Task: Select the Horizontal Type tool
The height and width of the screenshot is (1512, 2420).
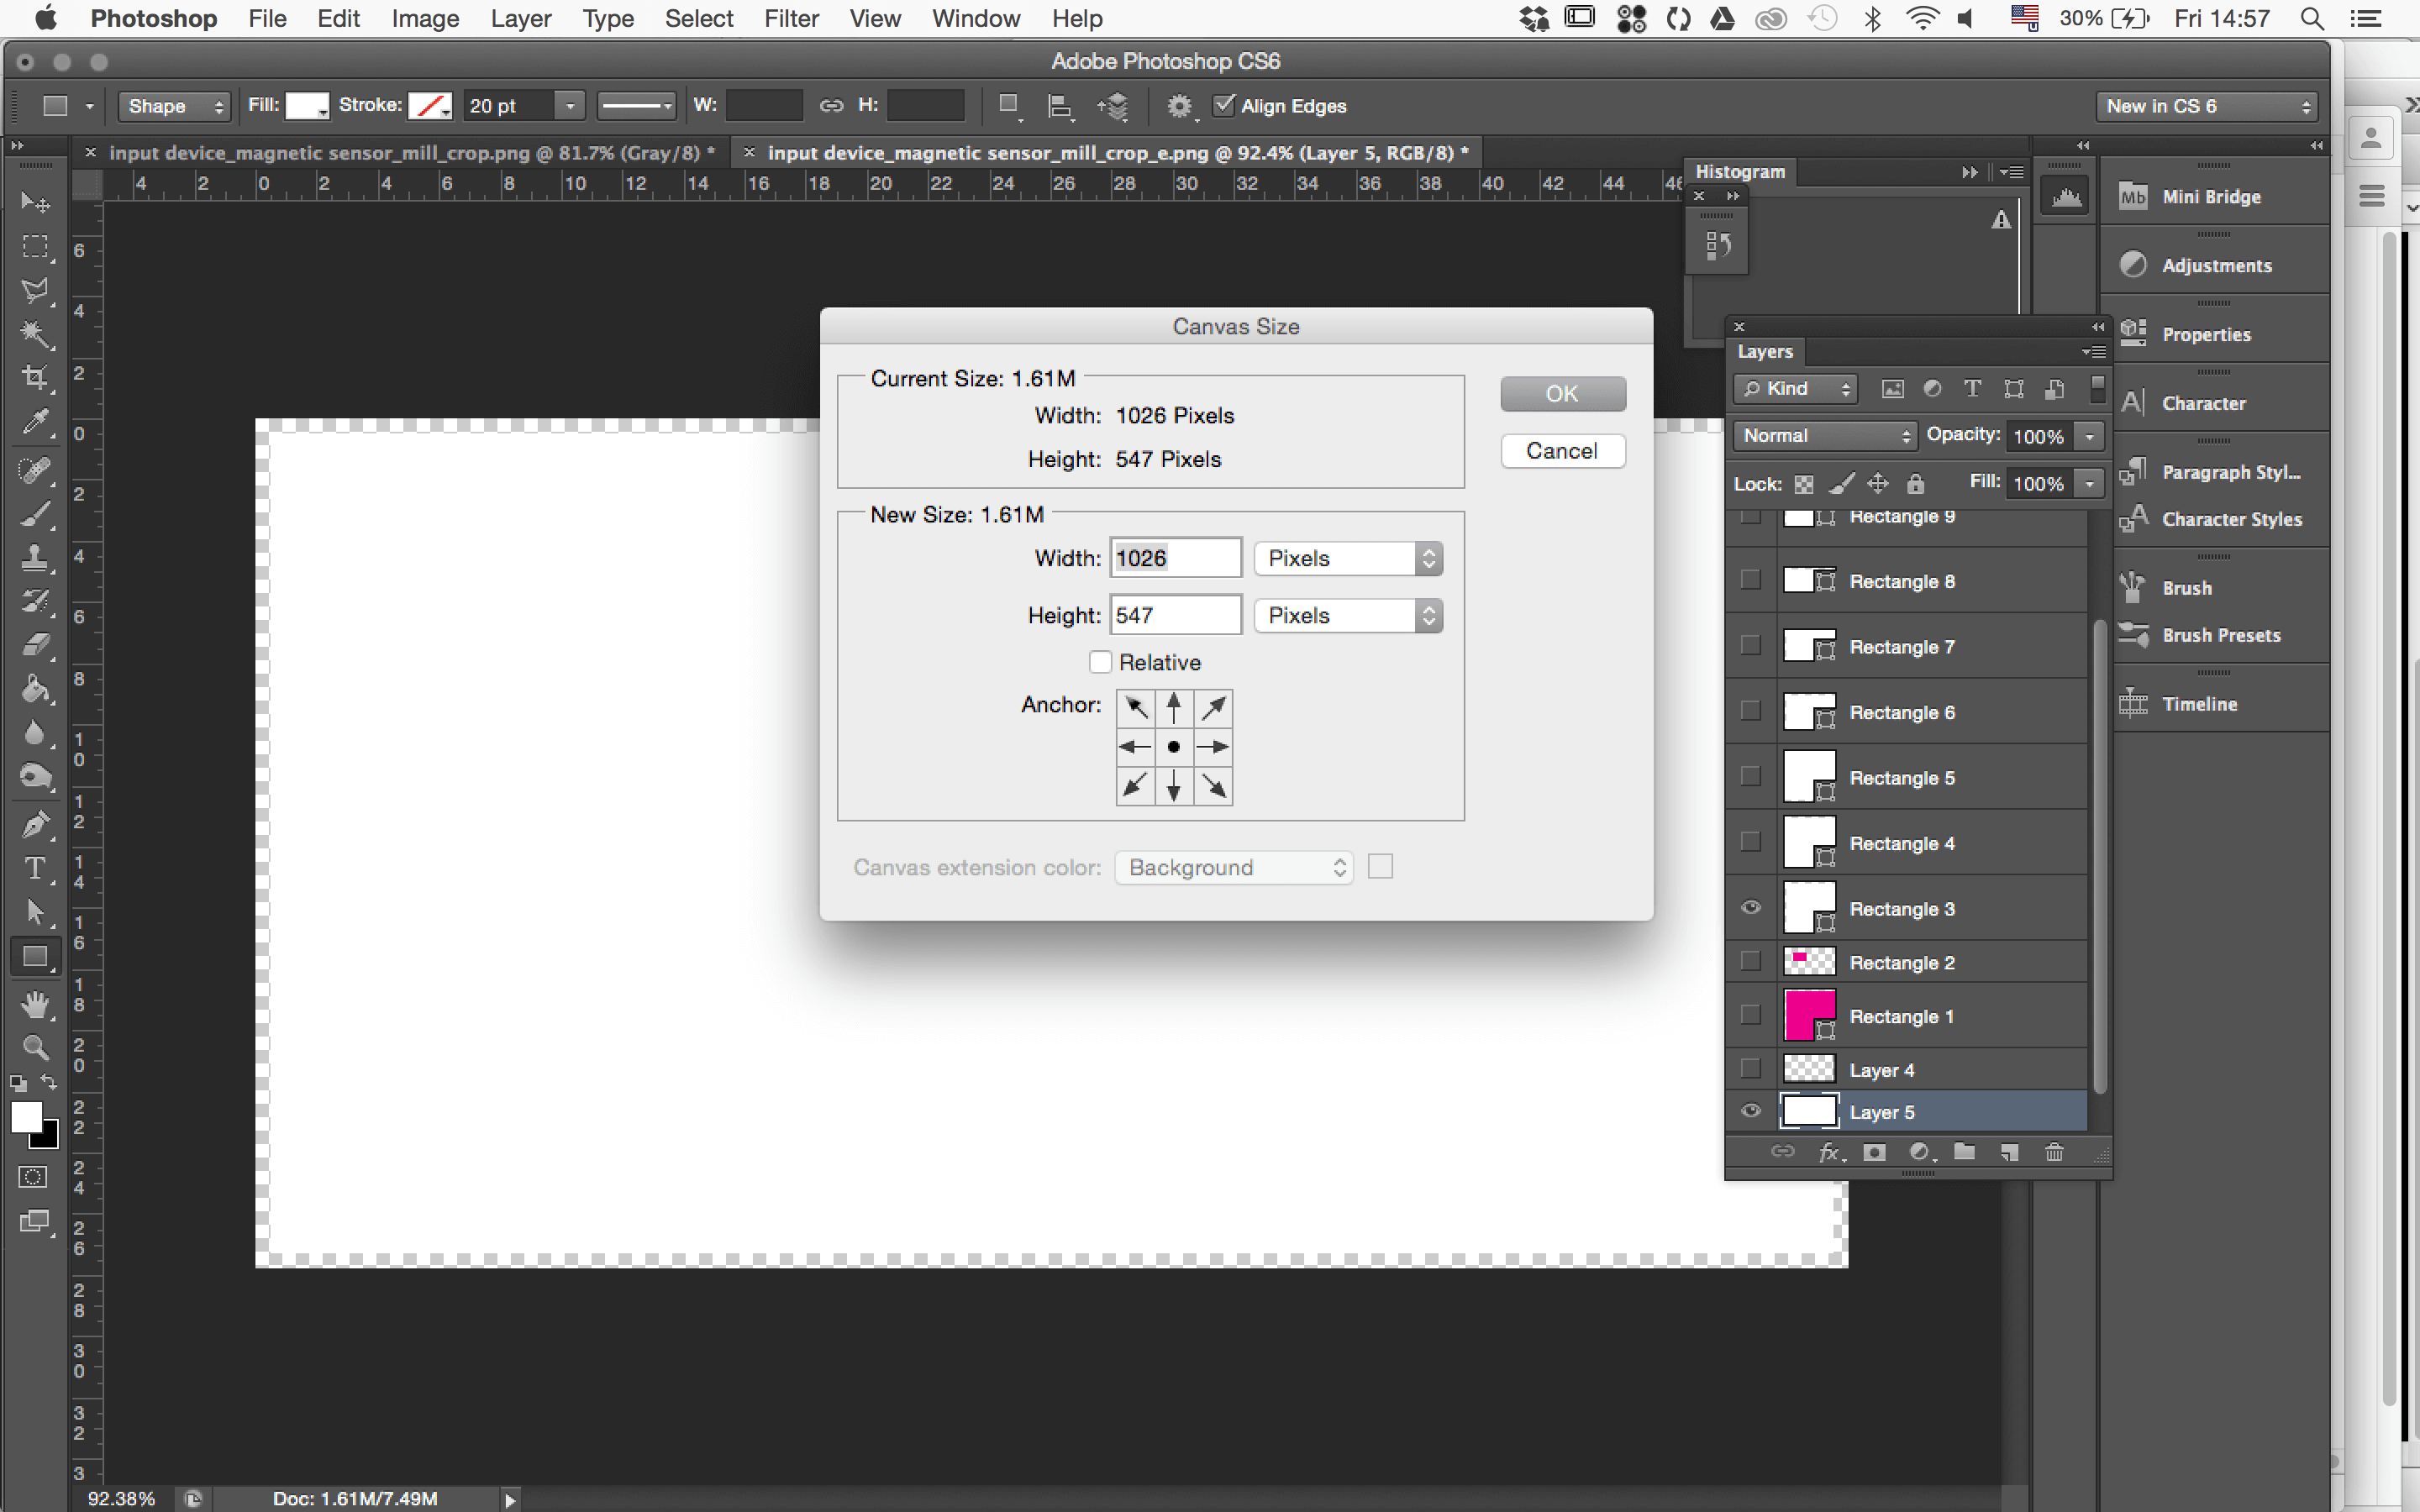Action: (x=36, y=868)
